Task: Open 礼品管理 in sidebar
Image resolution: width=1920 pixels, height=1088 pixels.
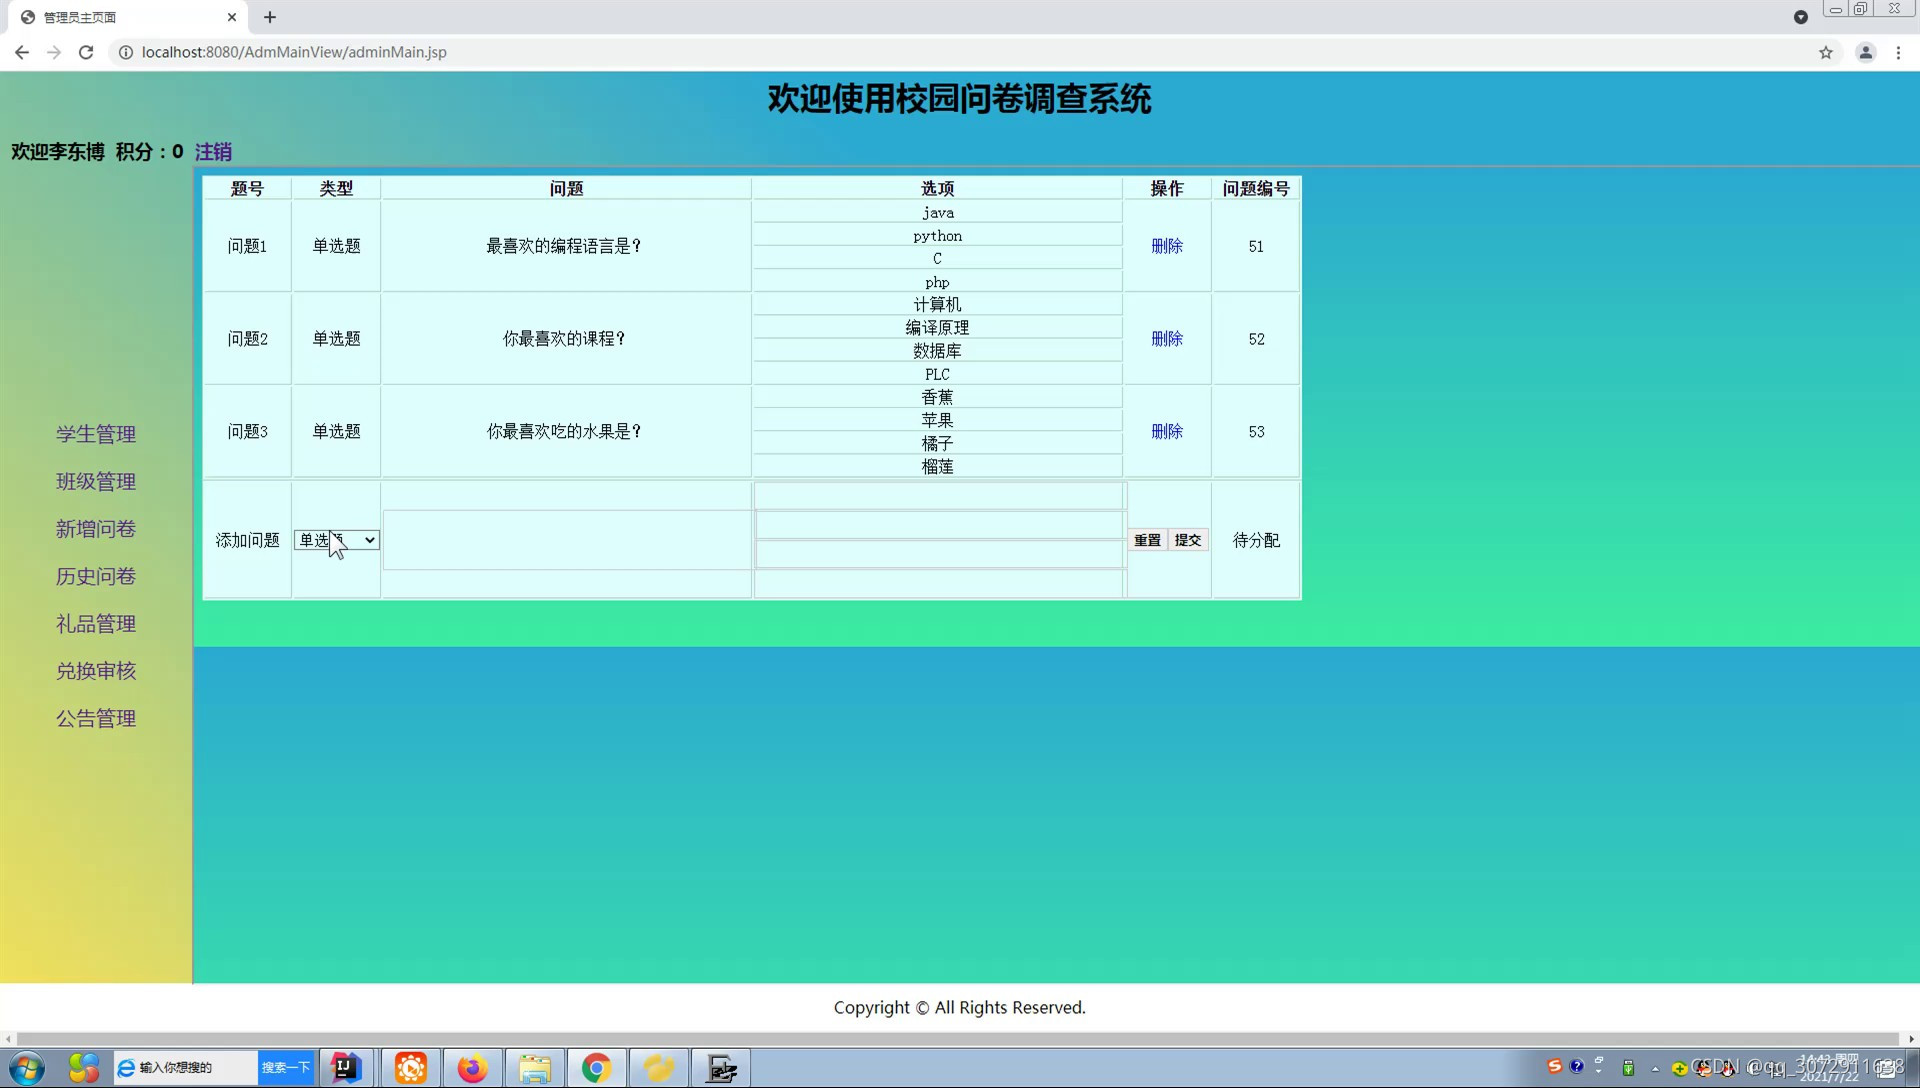Action: tap(96, 624)
